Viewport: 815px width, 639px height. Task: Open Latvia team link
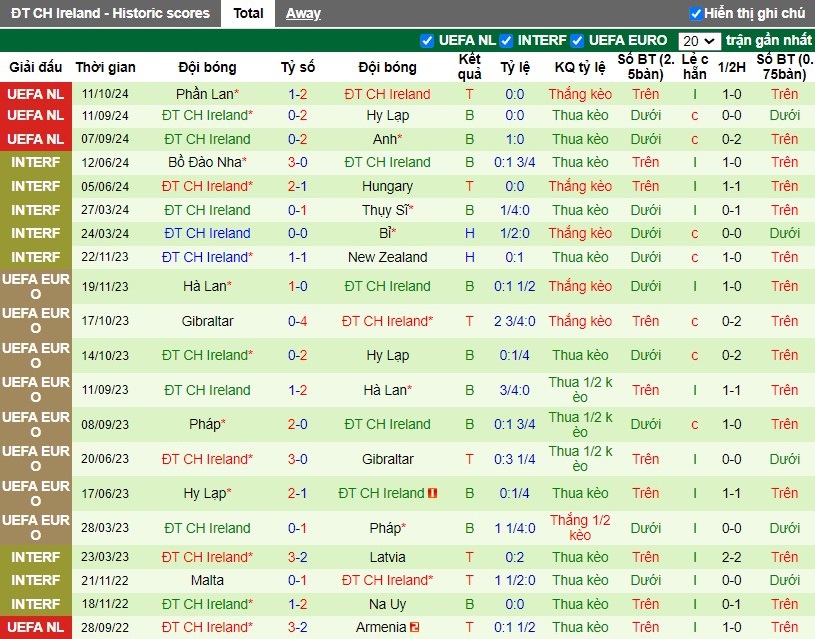coord(388,557)
